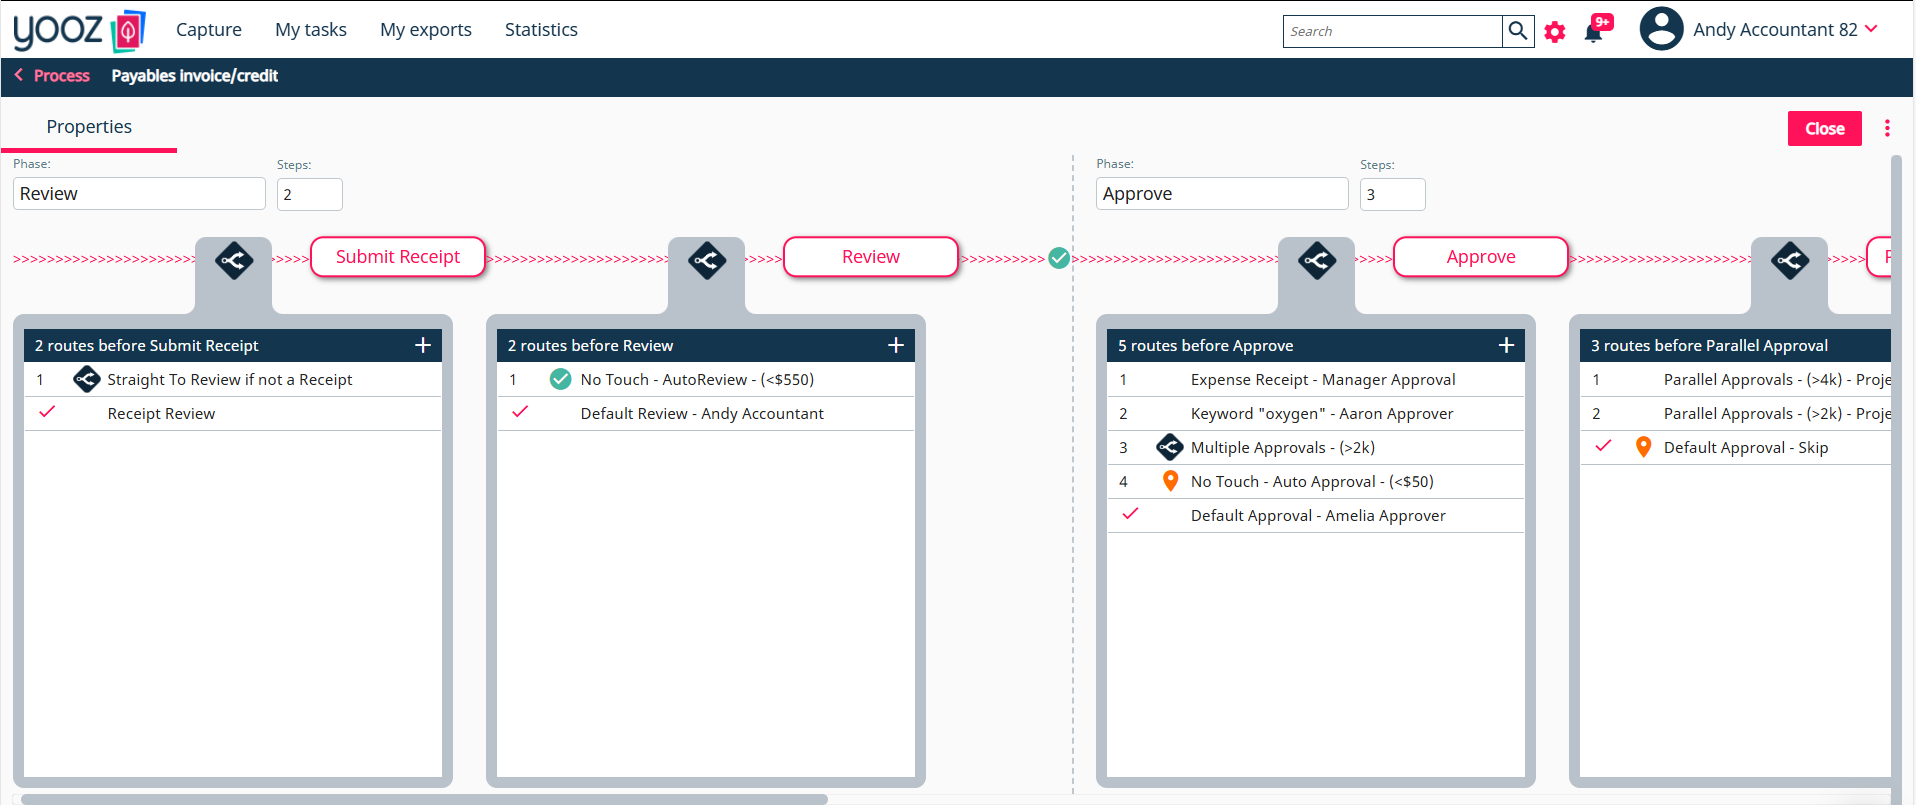Open Multiple Approvals (>2k) route
The image size is (1916, 805).
click(x=1282, y=447)
